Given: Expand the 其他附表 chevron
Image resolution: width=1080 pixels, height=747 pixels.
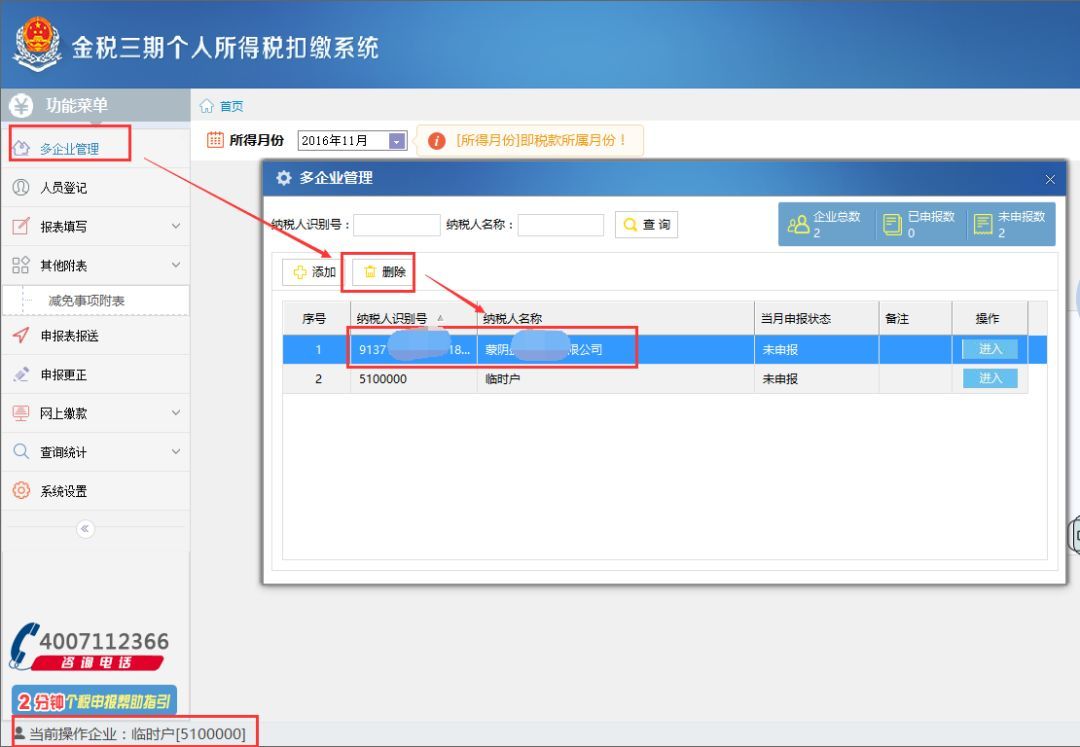Looking at the screenshot, I should (x=176, y=264).
